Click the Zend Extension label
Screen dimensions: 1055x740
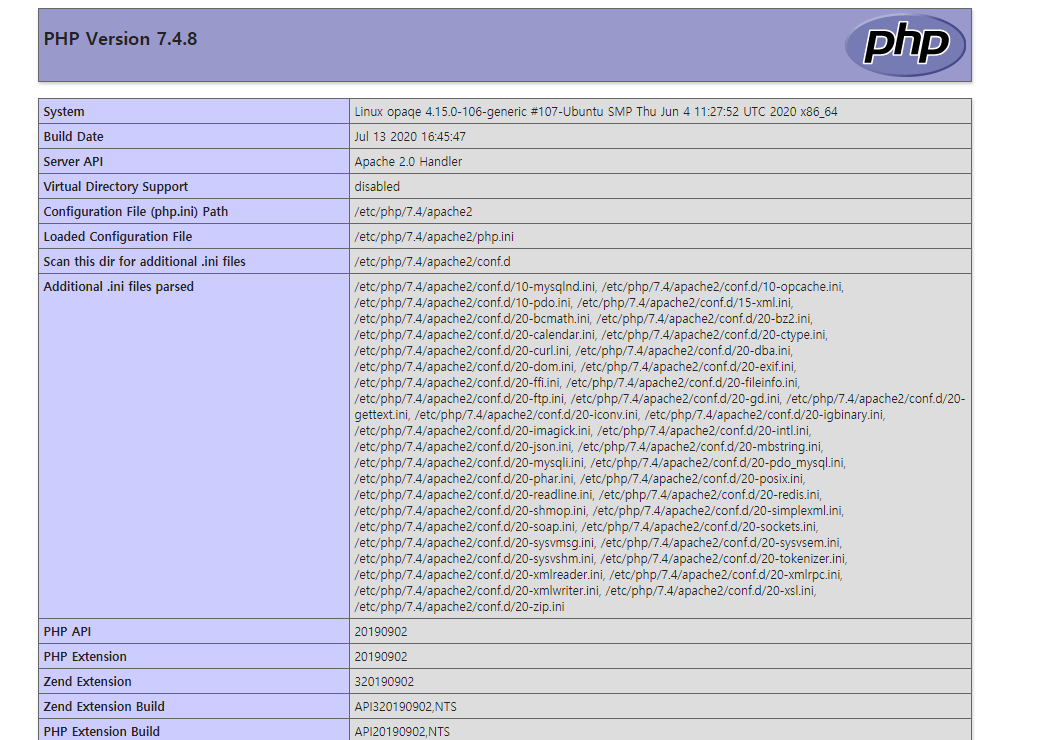[x=87, y=681]
